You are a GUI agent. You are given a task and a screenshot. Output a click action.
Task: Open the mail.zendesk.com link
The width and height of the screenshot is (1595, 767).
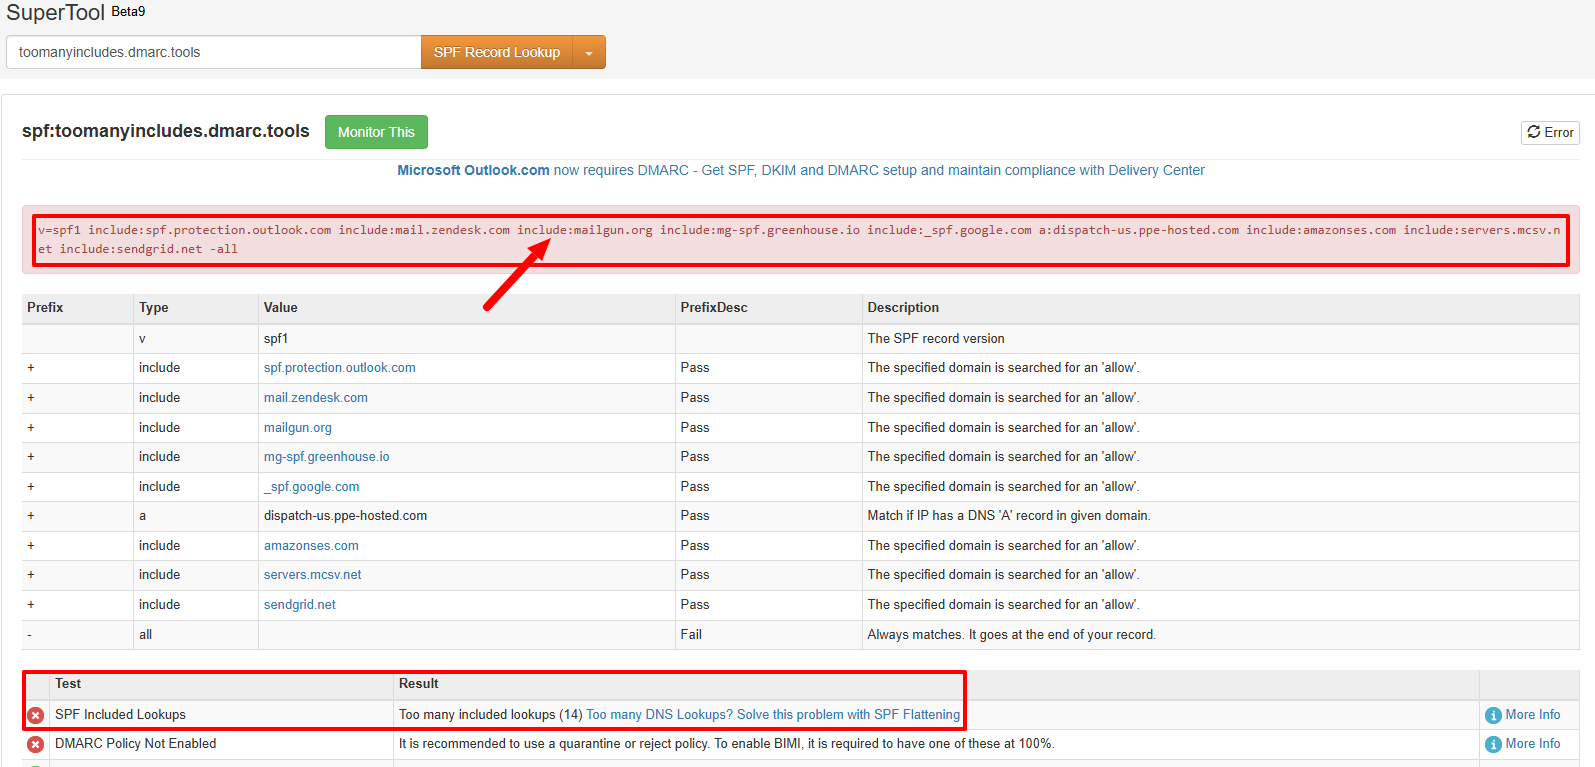(x=316, y=398)
